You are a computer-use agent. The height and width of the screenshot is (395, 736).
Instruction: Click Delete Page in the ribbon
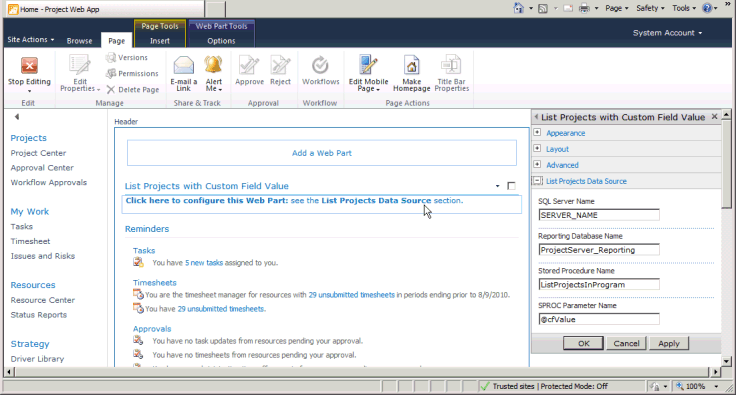pyautogui.click(x=133, y=90)
